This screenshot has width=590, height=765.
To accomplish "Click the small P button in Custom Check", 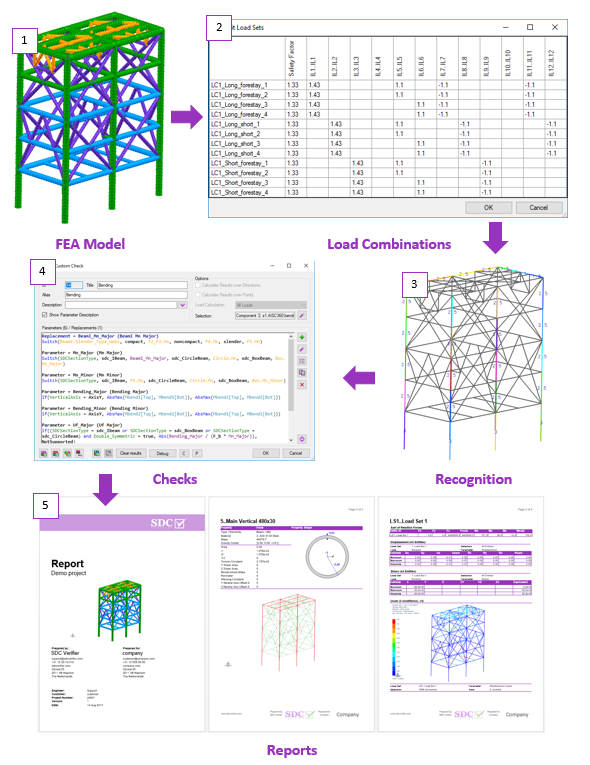I will pos(197,453).
